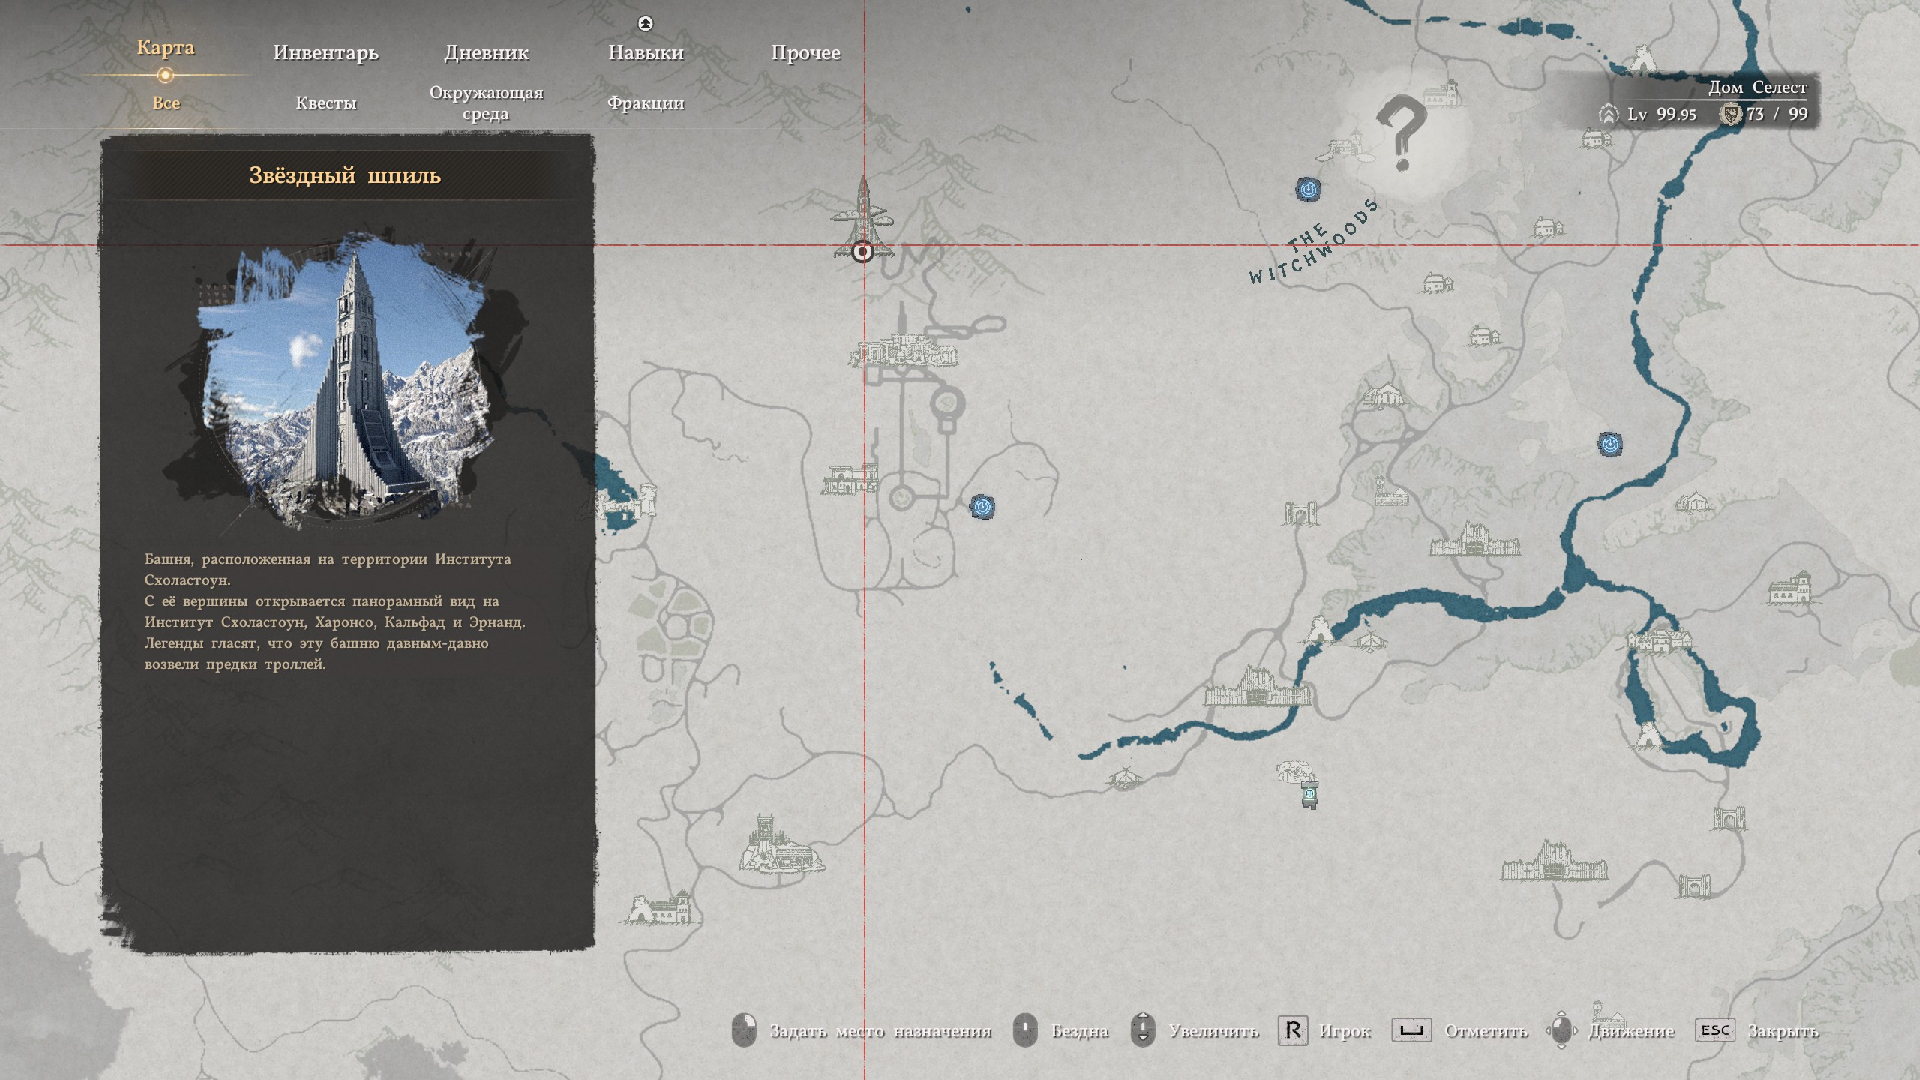
Task: Select the large castle on the river bank
Action: tap(1258, 687)
